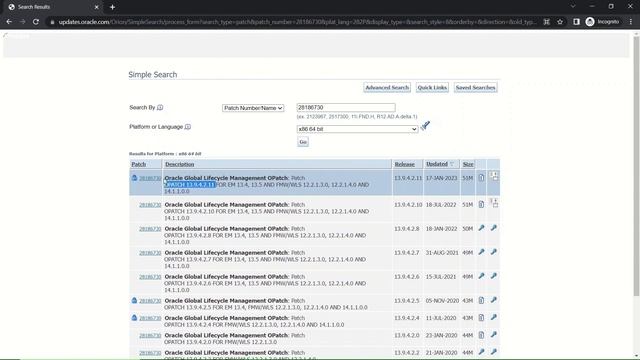Click the Go button to run the search

(303, 142)
